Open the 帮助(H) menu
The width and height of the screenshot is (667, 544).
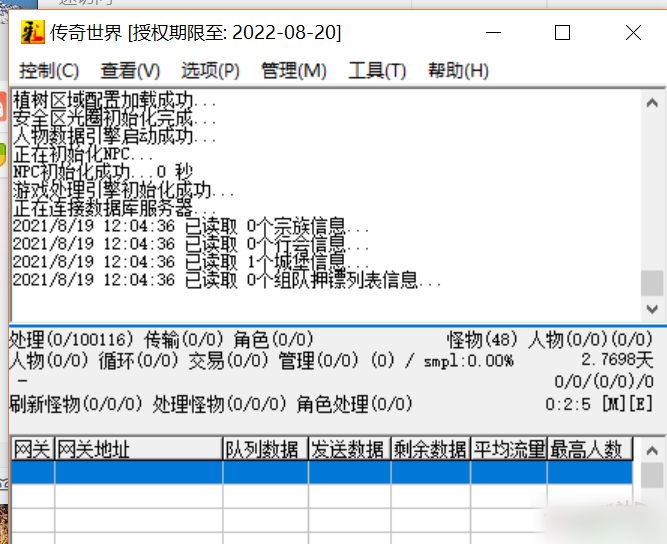click(x=458, y=71)
